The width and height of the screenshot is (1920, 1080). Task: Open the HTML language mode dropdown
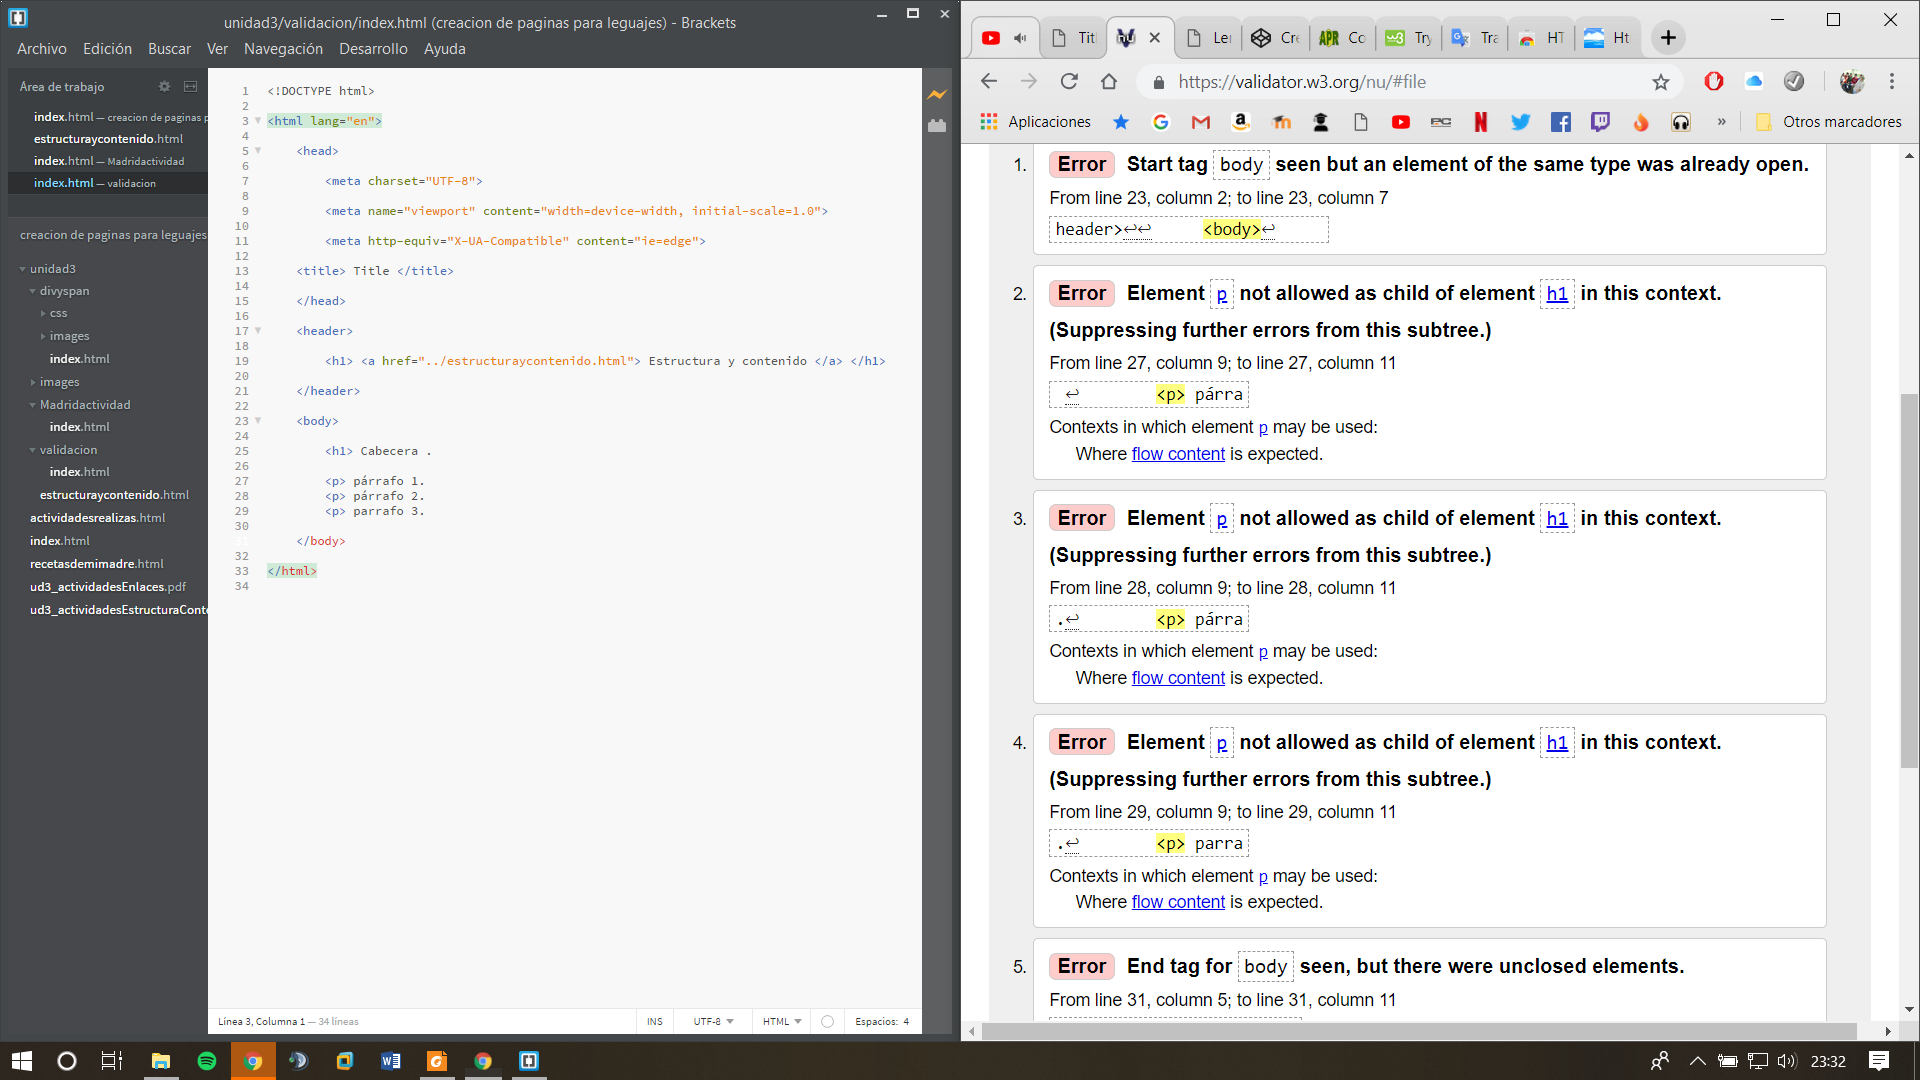(782, 1021)
